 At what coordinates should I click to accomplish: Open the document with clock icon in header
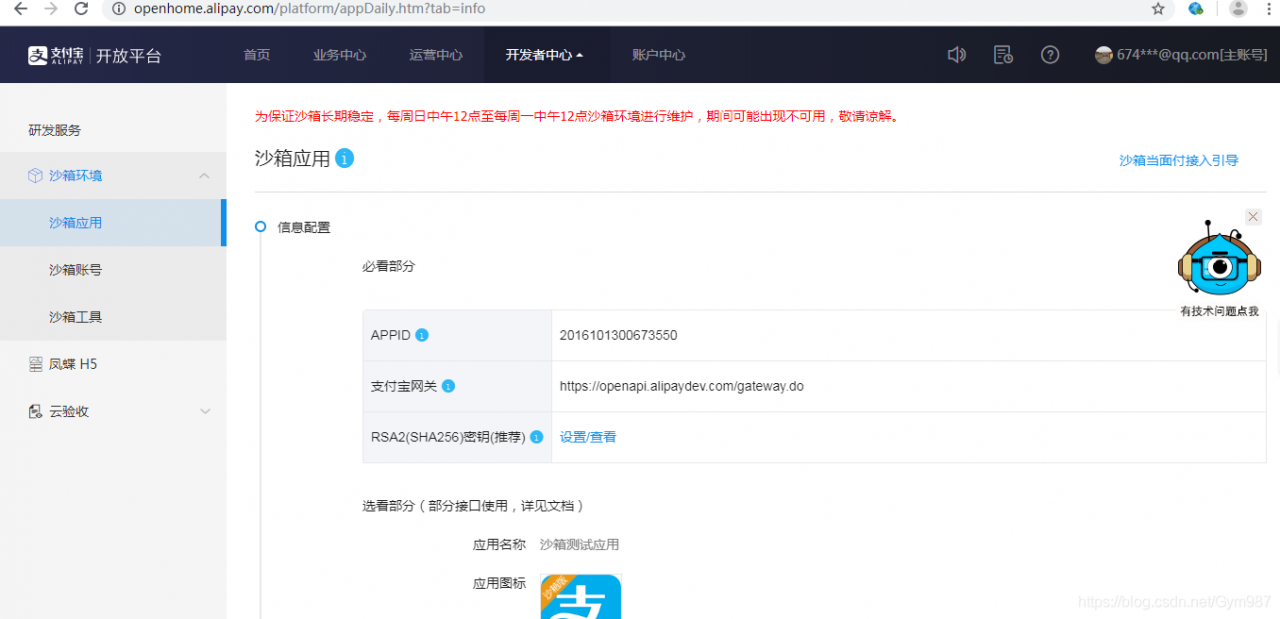point(1003,55)
